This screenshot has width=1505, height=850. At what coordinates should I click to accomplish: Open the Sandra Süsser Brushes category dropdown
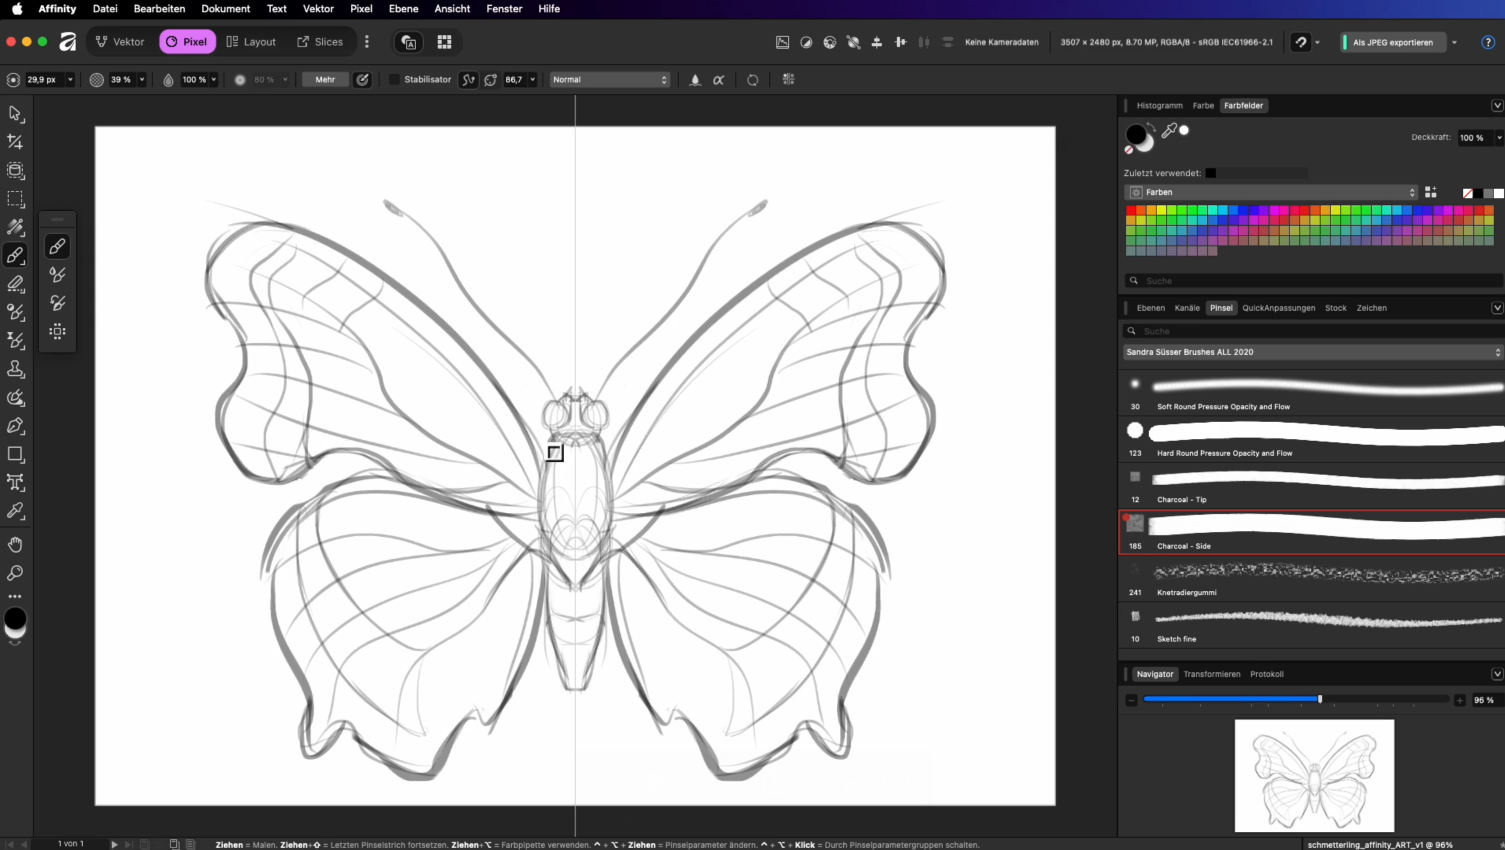click(x=1312, y=352)
